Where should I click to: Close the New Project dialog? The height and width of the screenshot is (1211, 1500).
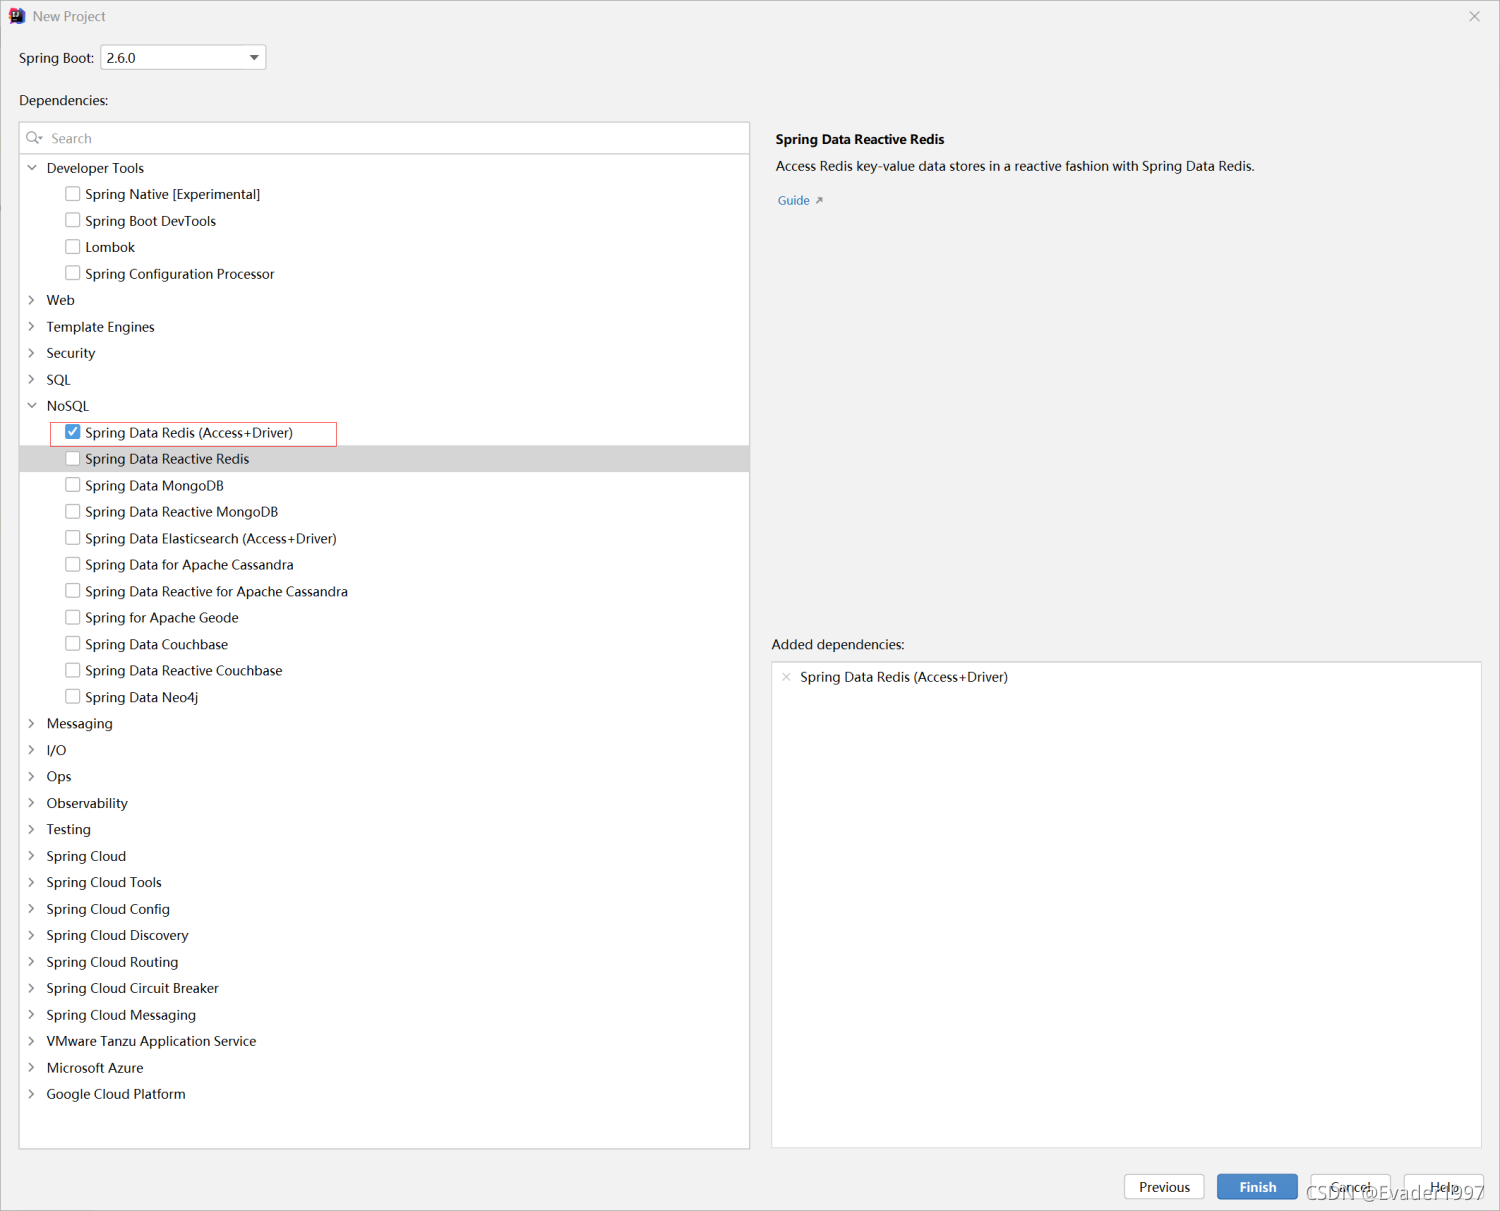tap(1474, 16)
